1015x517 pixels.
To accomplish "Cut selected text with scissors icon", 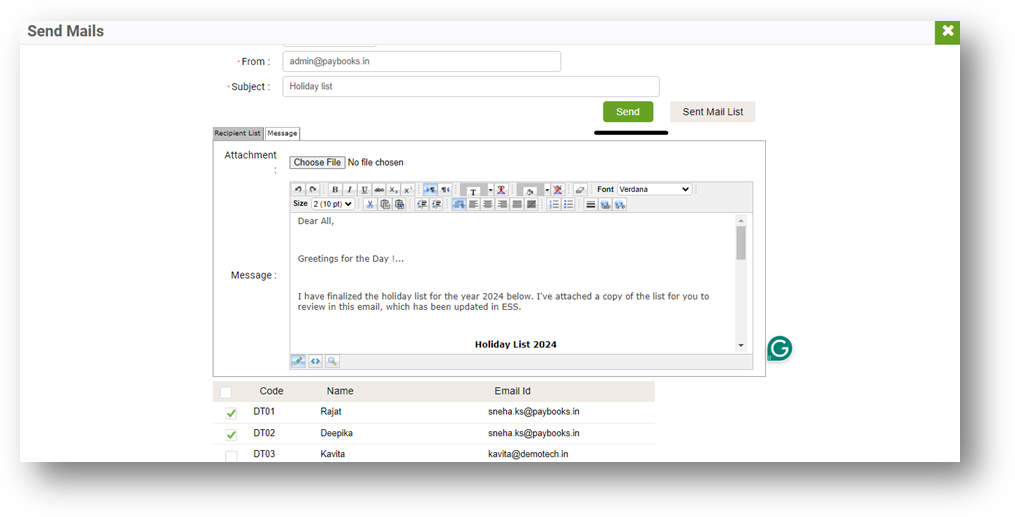I will point(370,204).
